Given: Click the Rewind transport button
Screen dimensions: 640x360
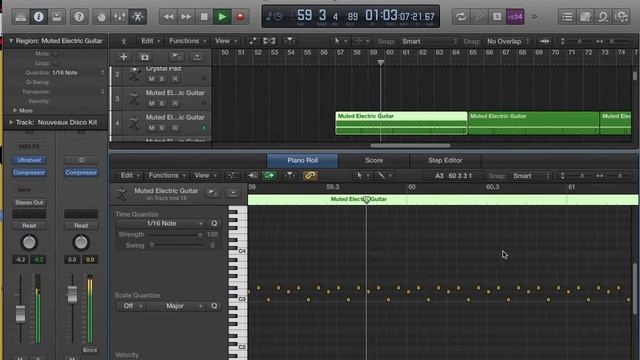Looking at the screenshot, I should pos(168,17).
